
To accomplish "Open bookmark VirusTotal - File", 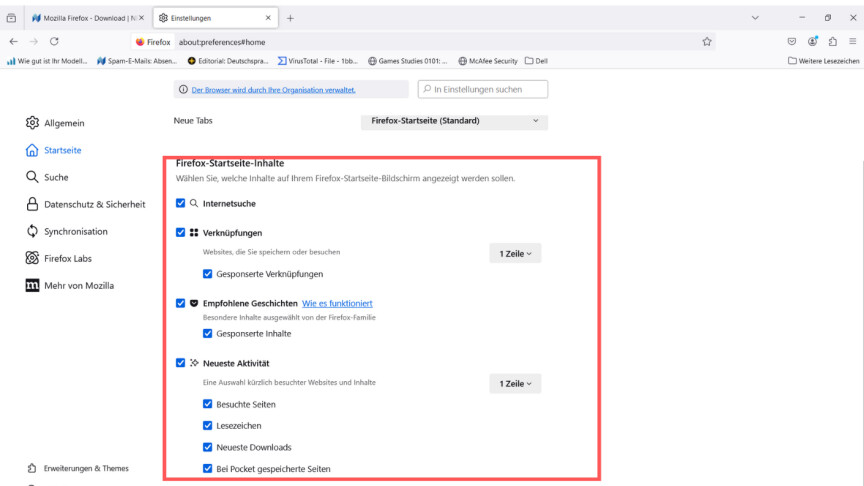I will pos(318,61).
